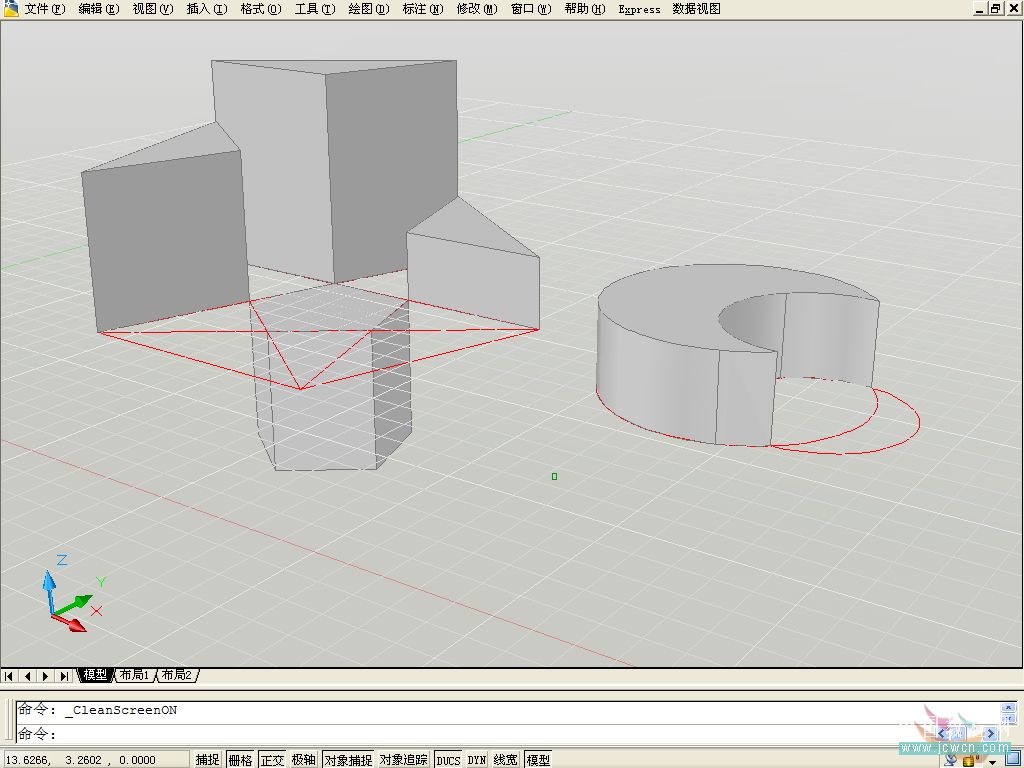Open the 数据视图 menu

(697, 8)
